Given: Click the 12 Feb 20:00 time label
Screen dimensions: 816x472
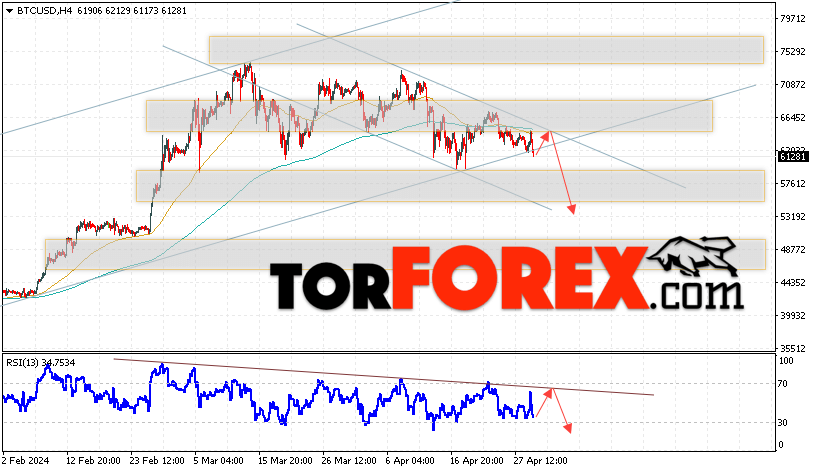Looking at the screenshot, I should 93,461.
